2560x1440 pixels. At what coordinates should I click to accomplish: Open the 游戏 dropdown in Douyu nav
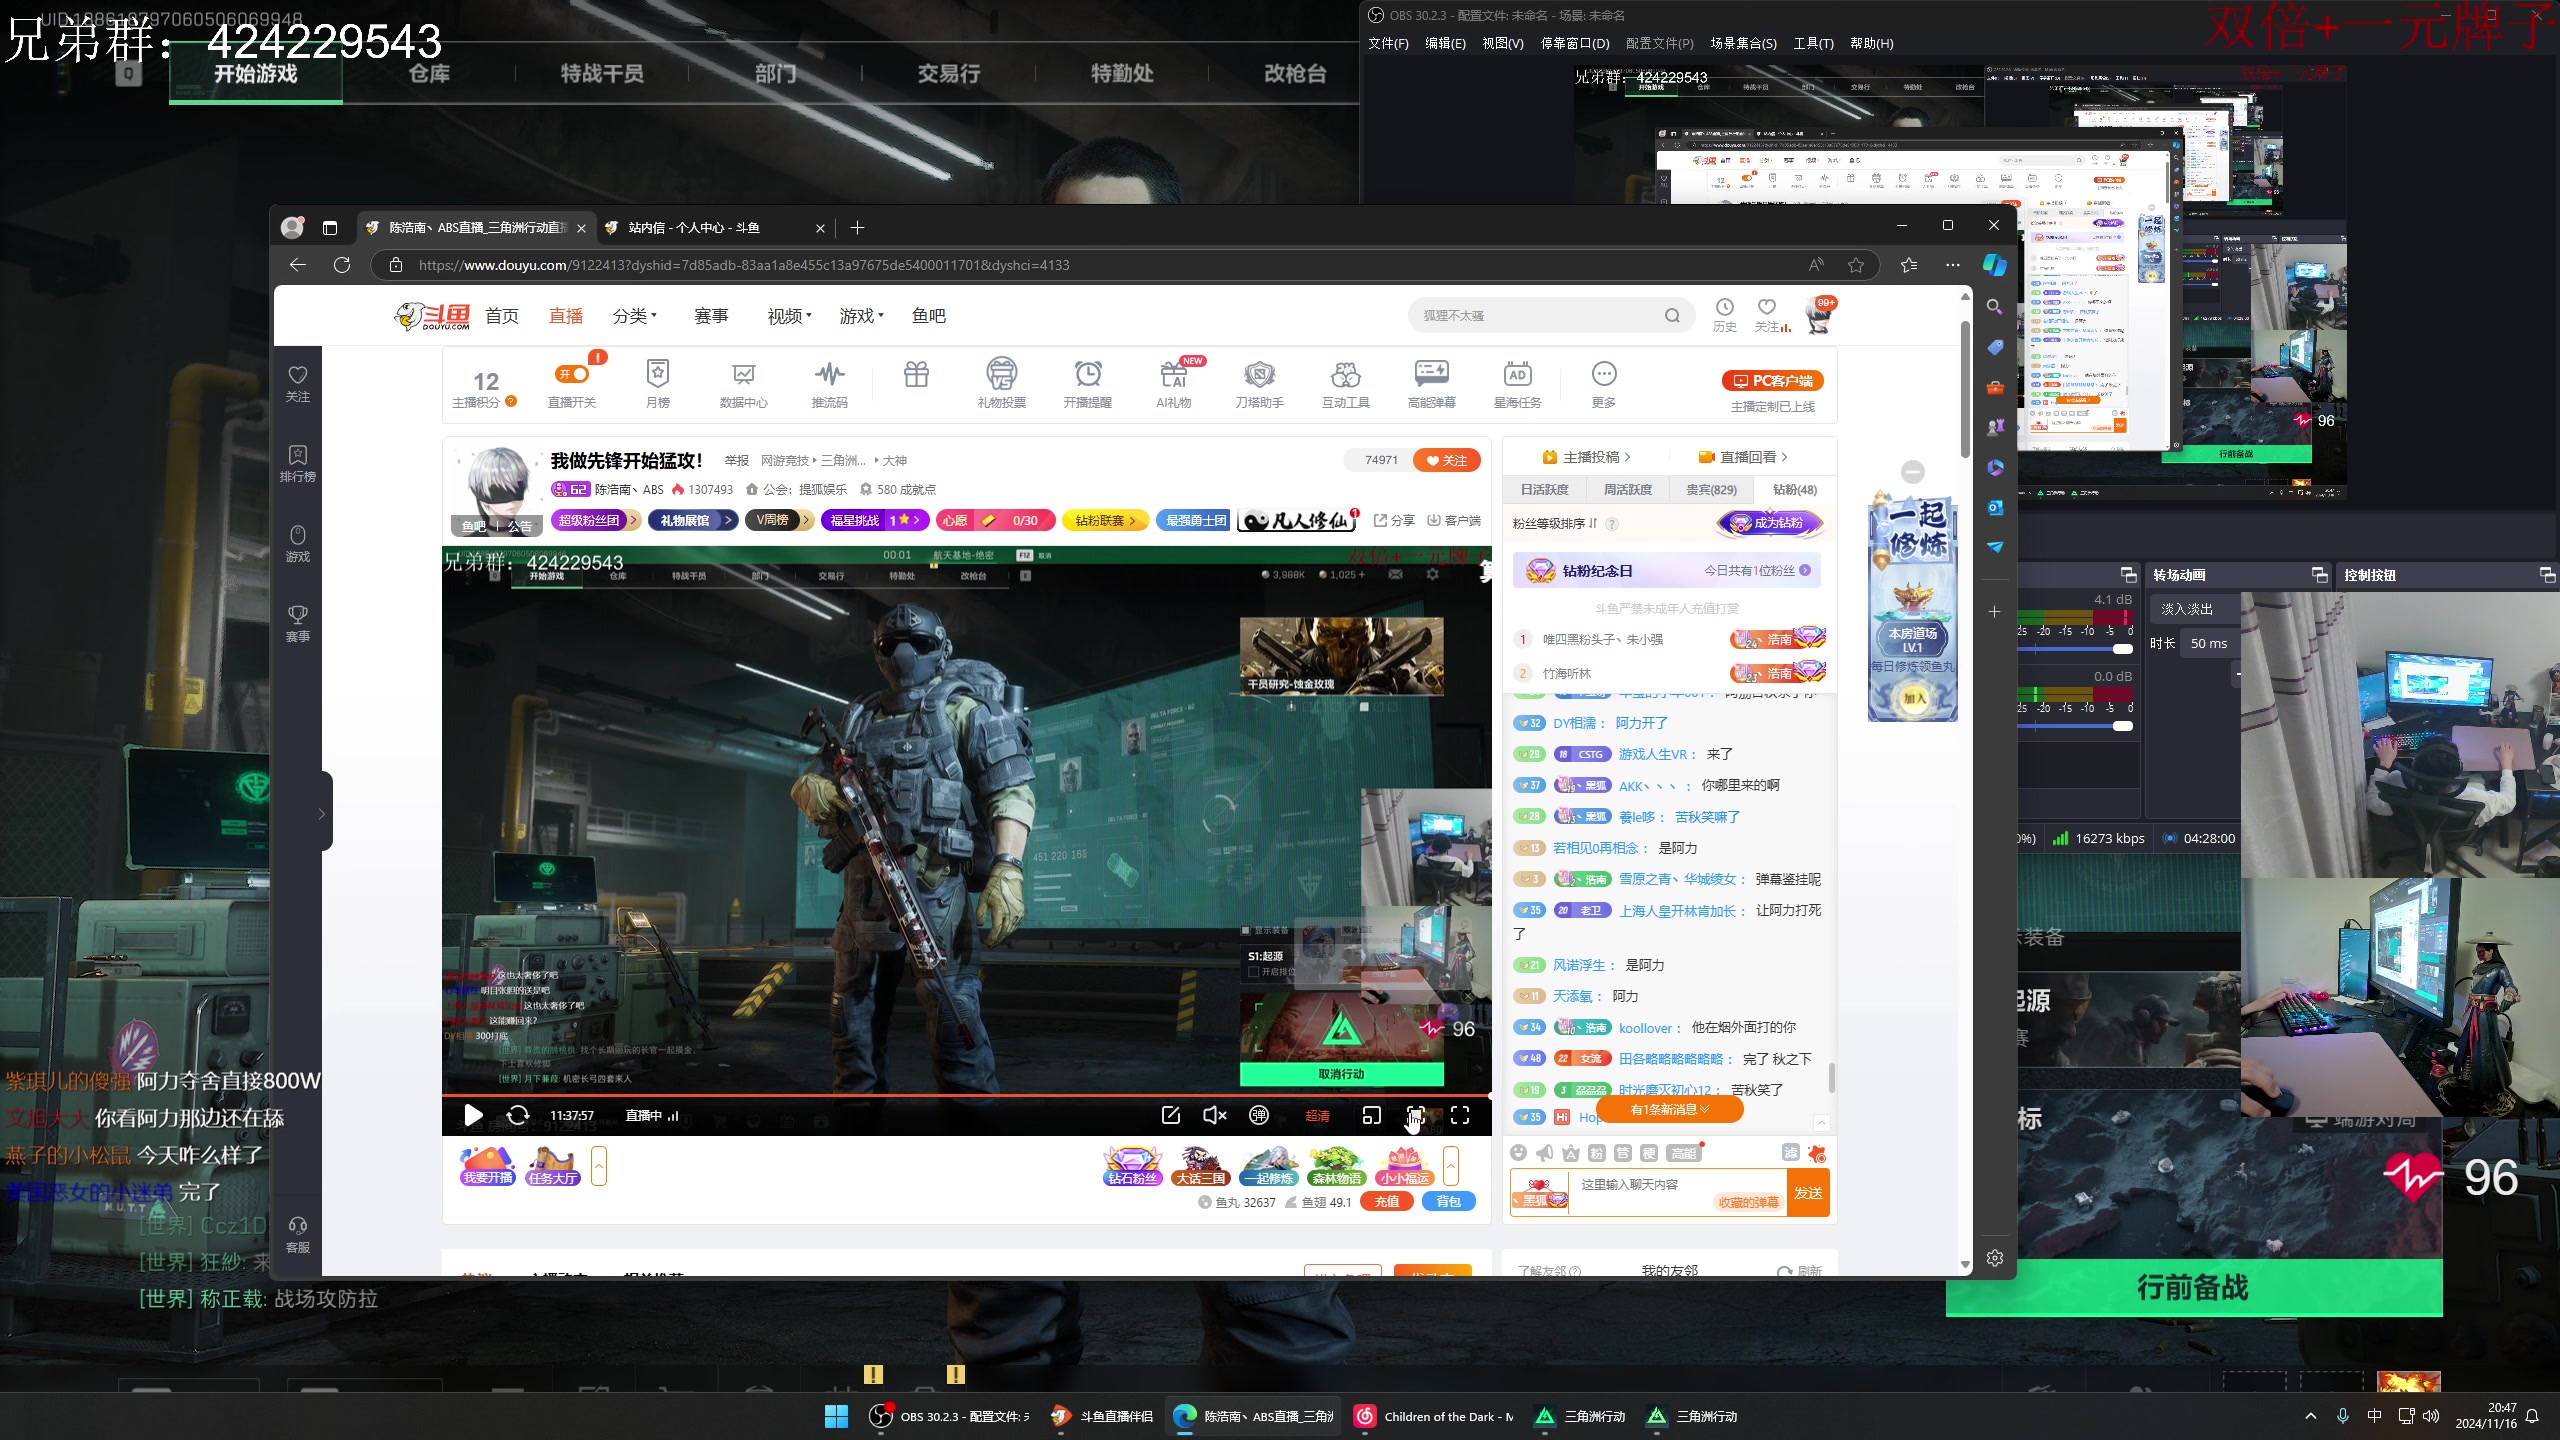(861, 316)
